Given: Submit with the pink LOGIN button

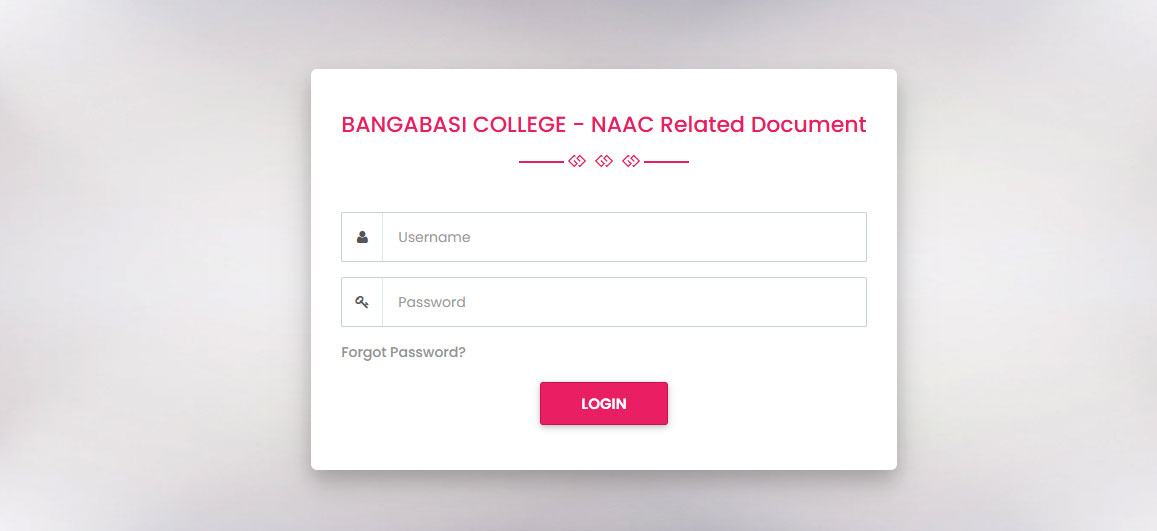Looking at the screenshot, I should click(604, 403).
